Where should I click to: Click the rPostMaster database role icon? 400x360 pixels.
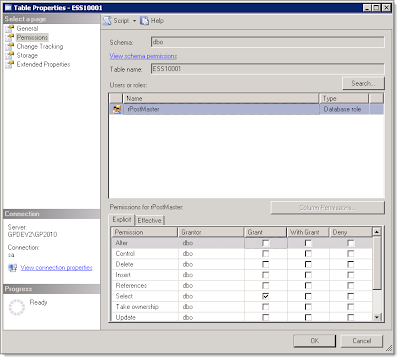pos(117,109)
